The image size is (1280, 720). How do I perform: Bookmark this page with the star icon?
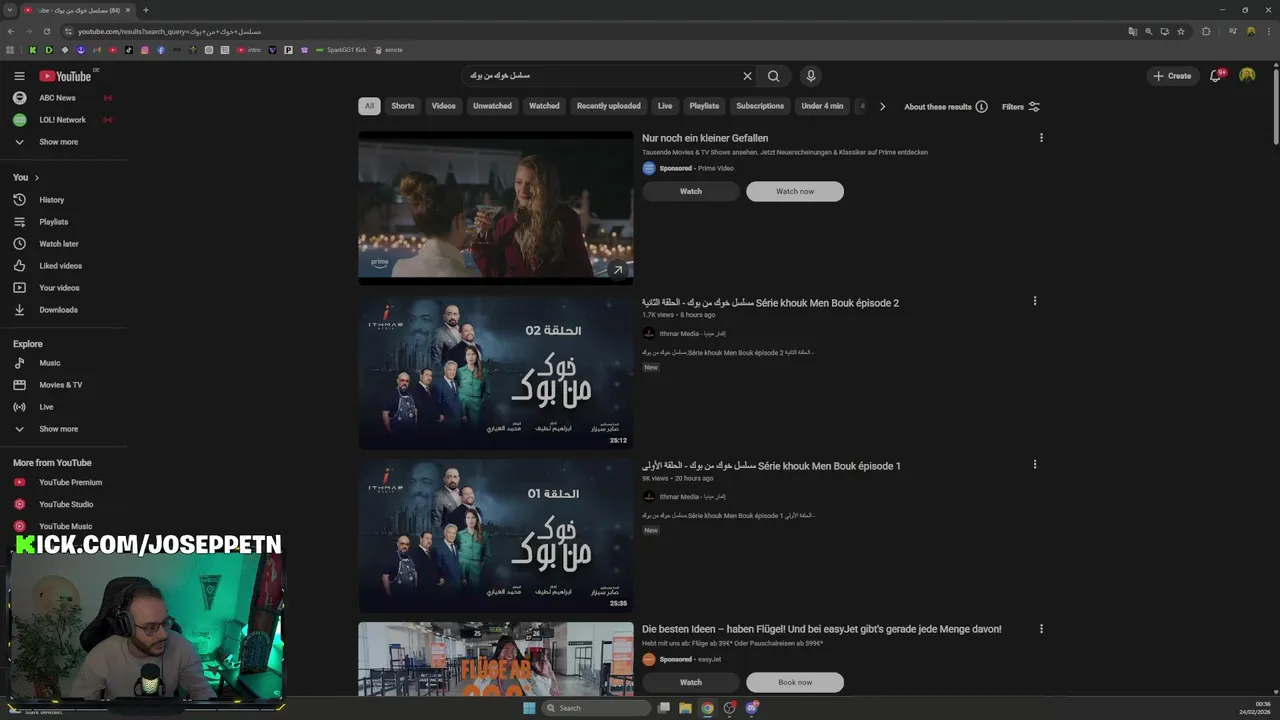point(1181,31)
